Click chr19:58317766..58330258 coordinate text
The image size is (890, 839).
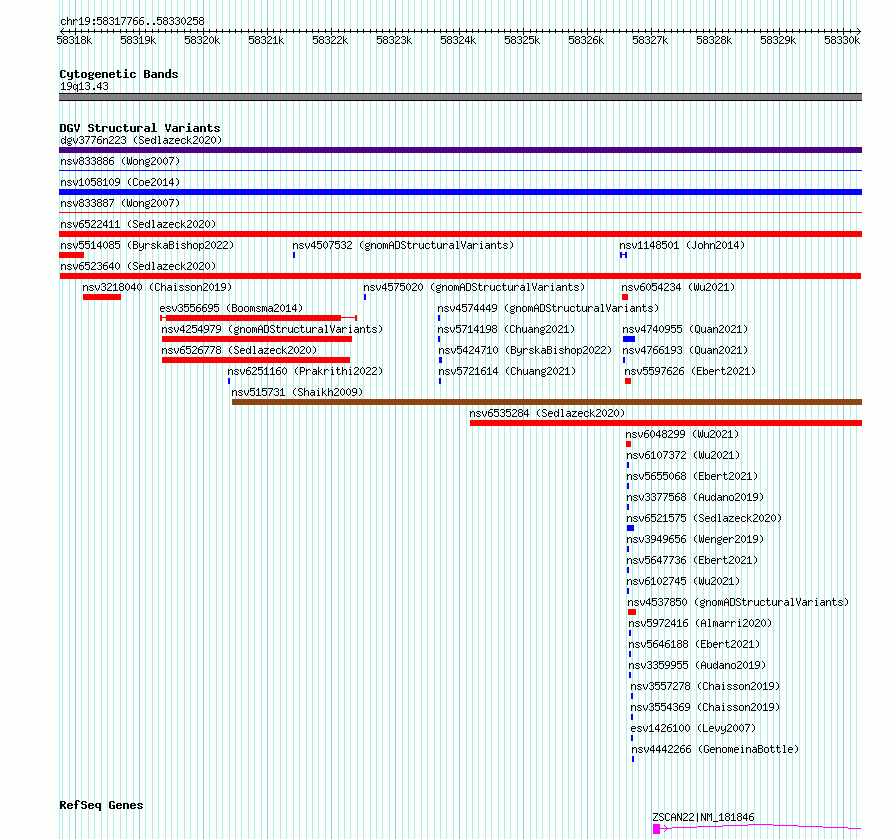[132, 22]
